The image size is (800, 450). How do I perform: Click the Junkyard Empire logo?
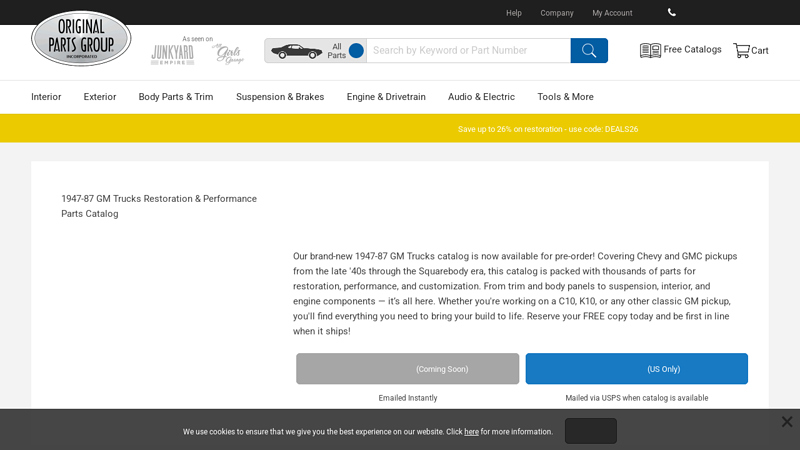[x=172, y=54]
